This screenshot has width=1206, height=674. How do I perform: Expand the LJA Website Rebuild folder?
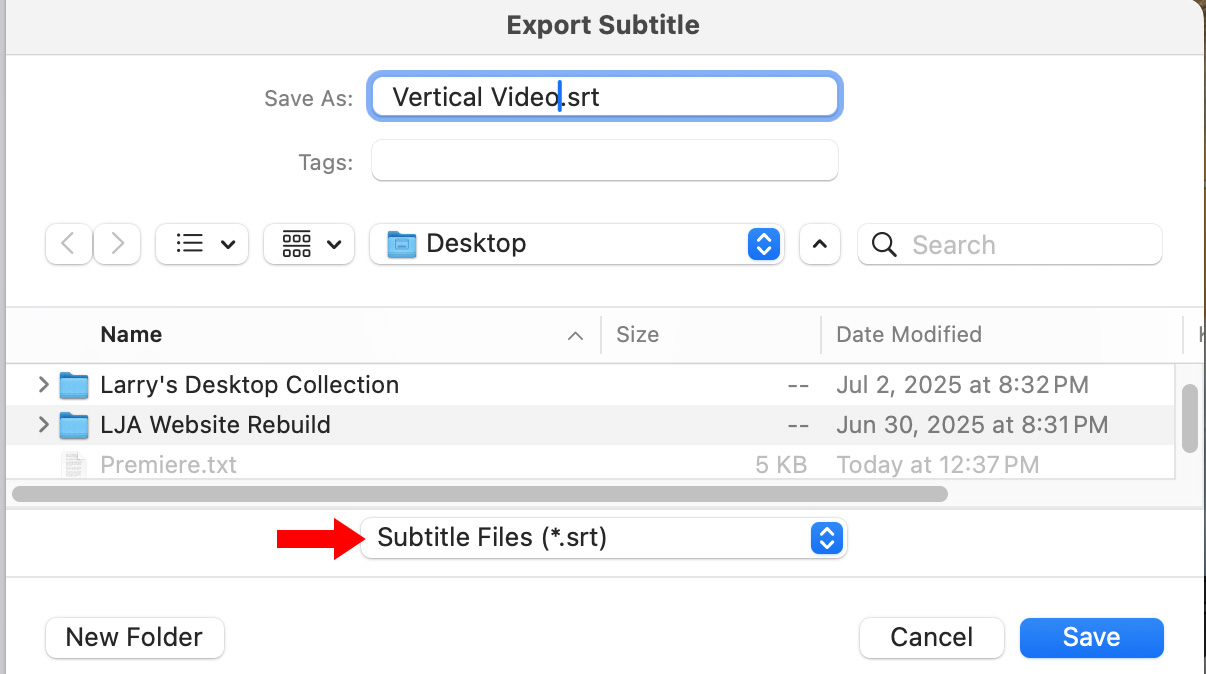(x=43, y=425)
